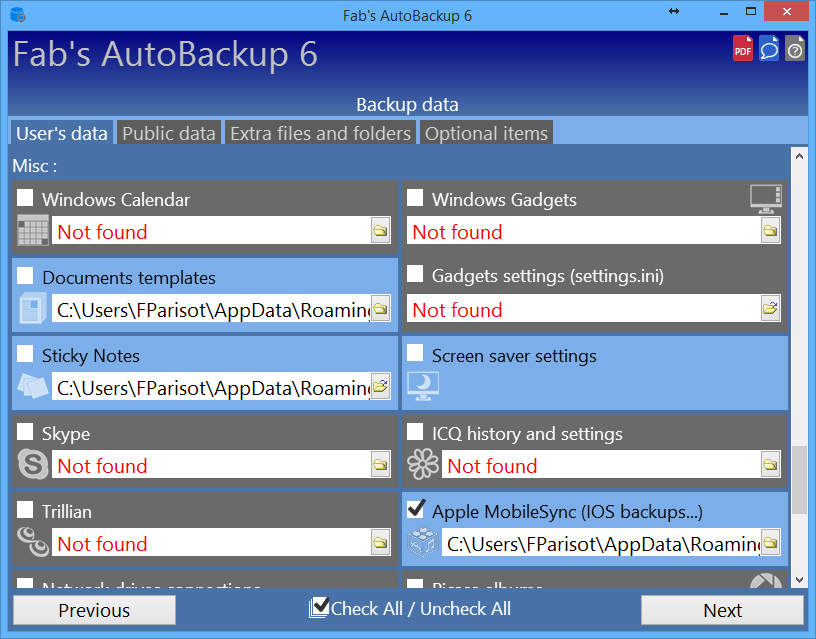Uncheck Apple MobileSync (IOS backups) checkbox
Screen dimensions: 816x639
click(x=415, y=509)
